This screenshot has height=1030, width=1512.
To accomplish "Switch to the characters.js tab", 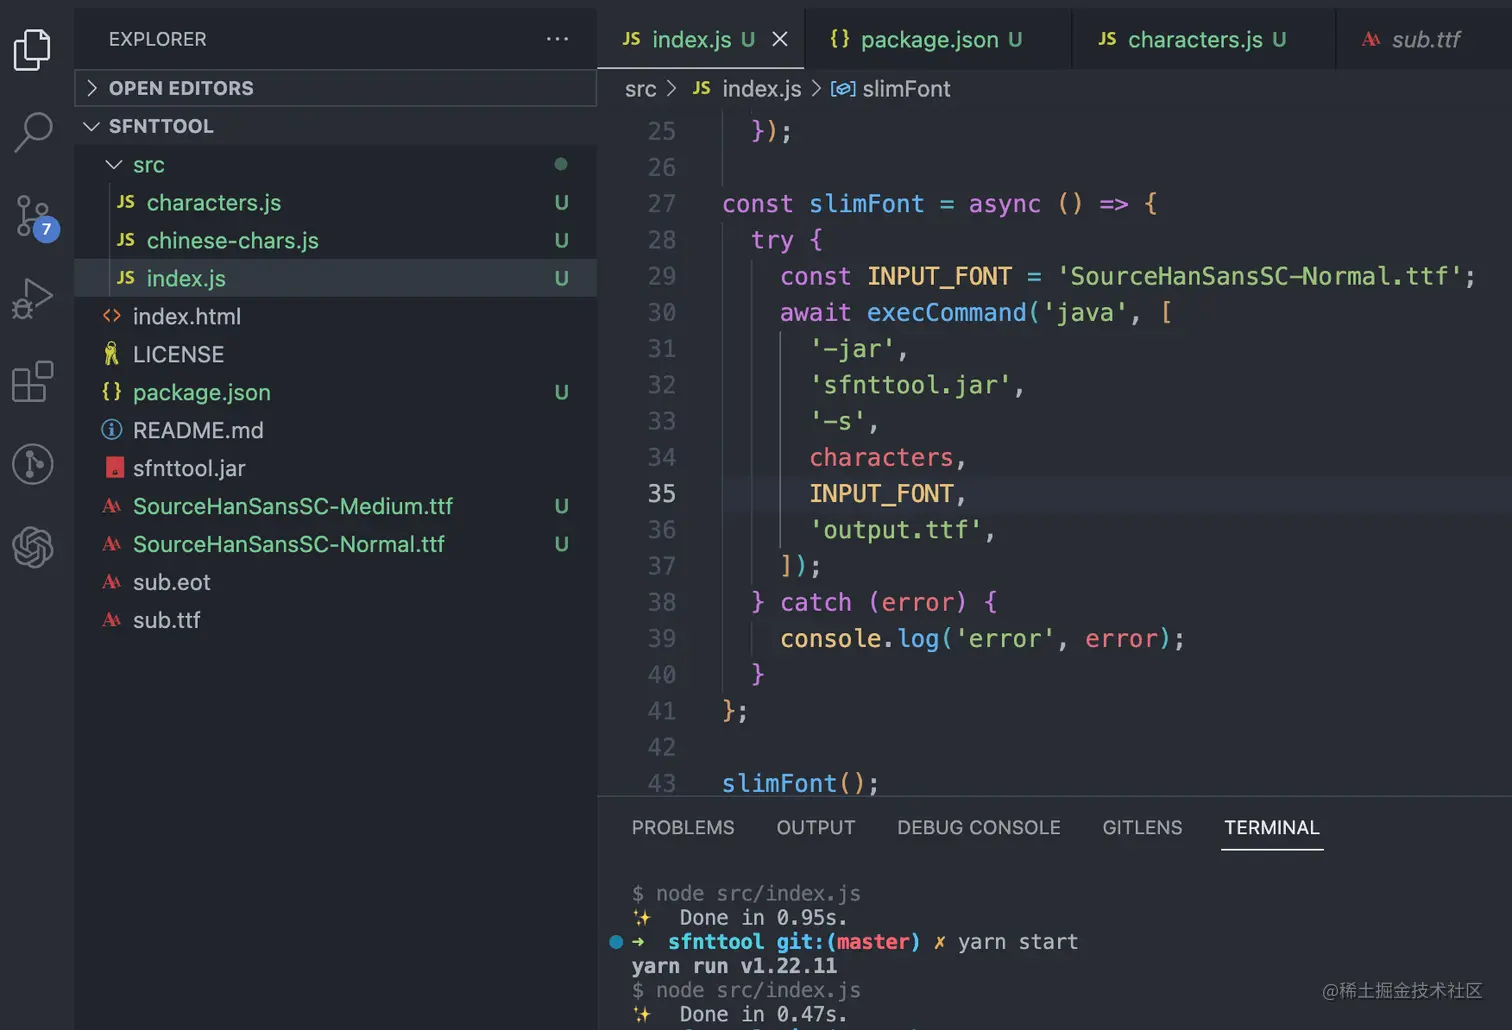I will click(1203, 39).
